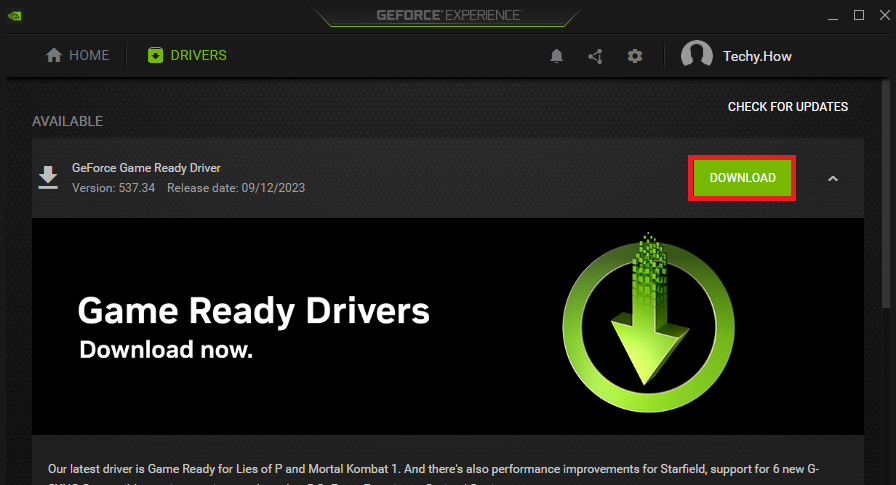Click the Game Ready Drivers banner image
Image resolution: width=896 pixels, height=485 pixels.
click(x=447, y=326)
